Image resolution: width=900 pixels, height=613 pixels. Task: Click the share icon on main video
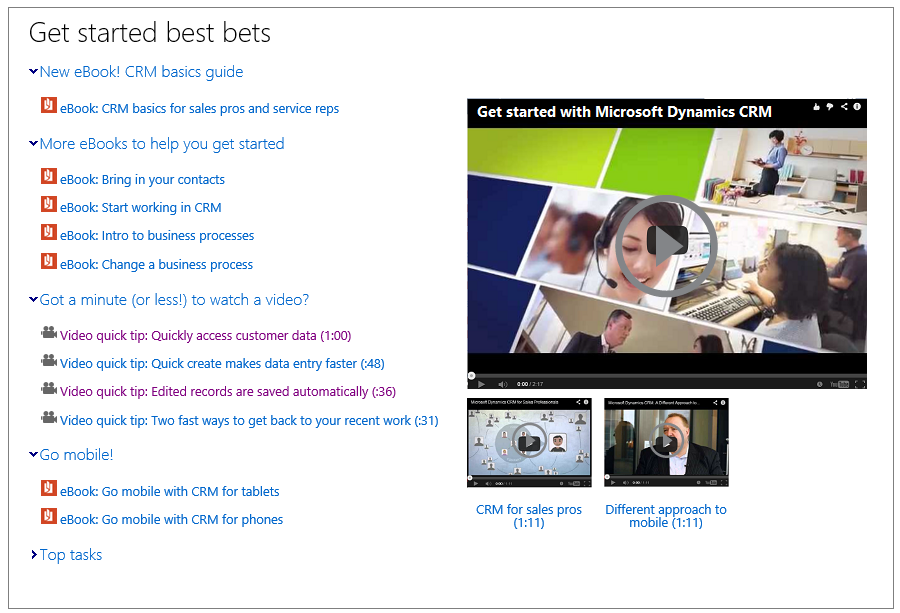point(844,106)
